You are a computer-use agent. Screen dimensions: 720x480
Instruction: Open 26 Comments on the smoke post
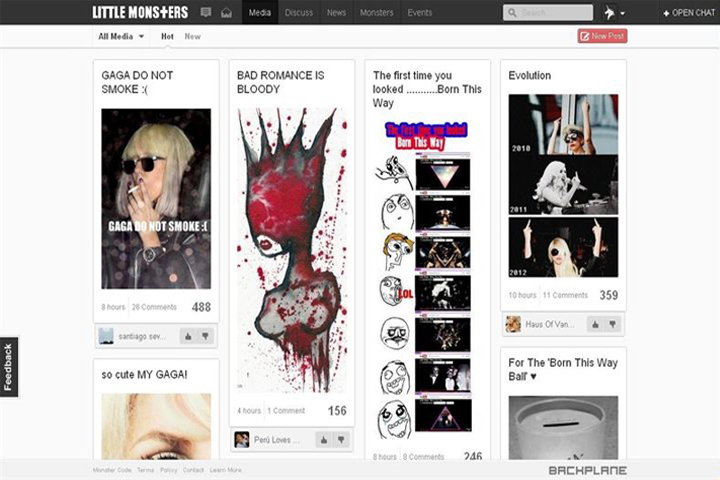154,307
